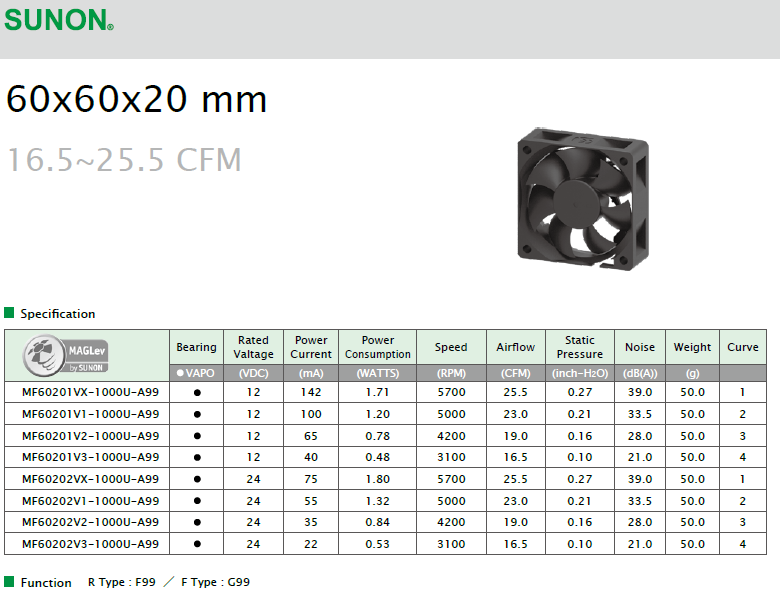The image size is (780, 594).
Task: Click the Power Consumption column header
Action: point(378,347)
